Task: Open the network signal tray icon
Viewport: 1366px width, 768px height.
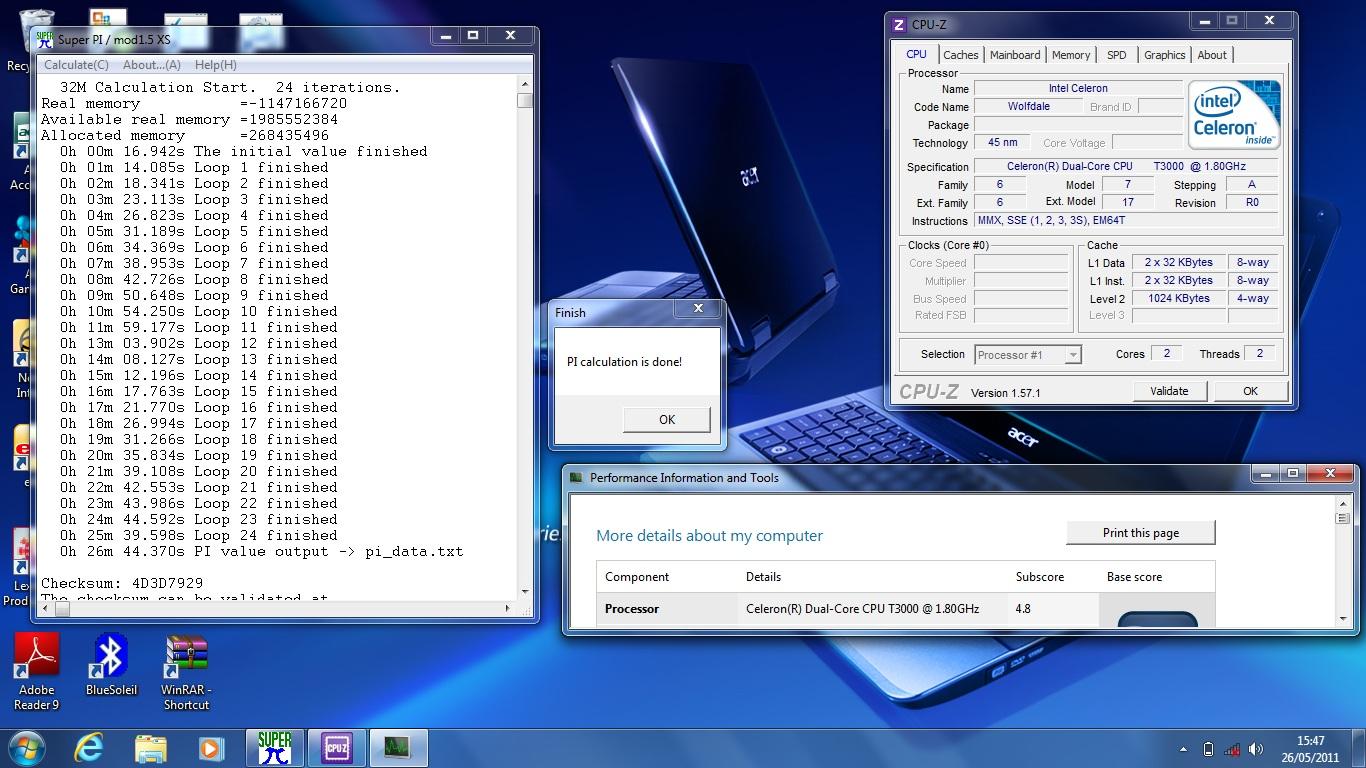Action: coord(1232,749)
